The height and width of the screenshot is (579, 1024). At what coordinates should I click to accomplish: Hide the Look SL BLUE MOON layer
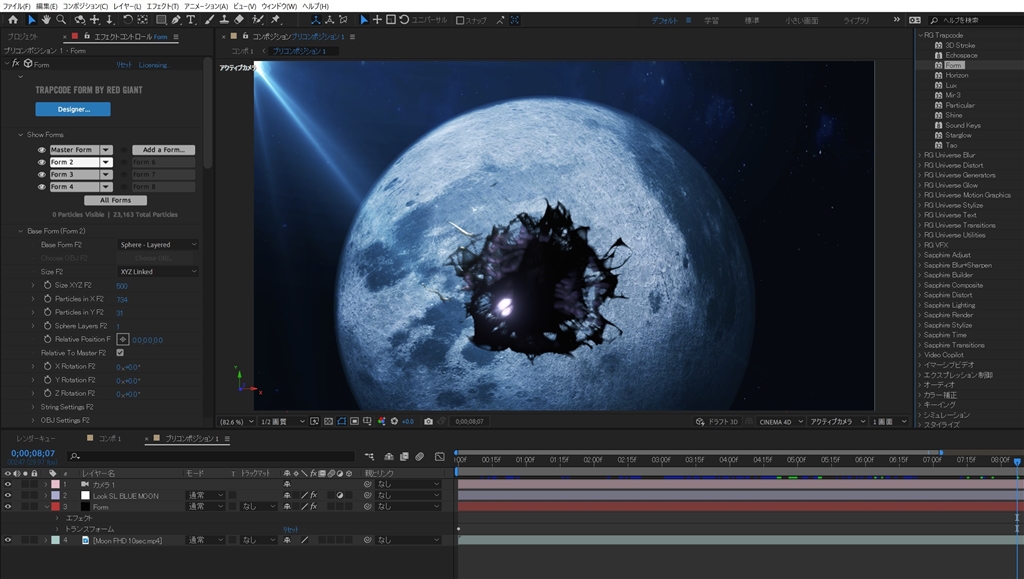point(8,495)
